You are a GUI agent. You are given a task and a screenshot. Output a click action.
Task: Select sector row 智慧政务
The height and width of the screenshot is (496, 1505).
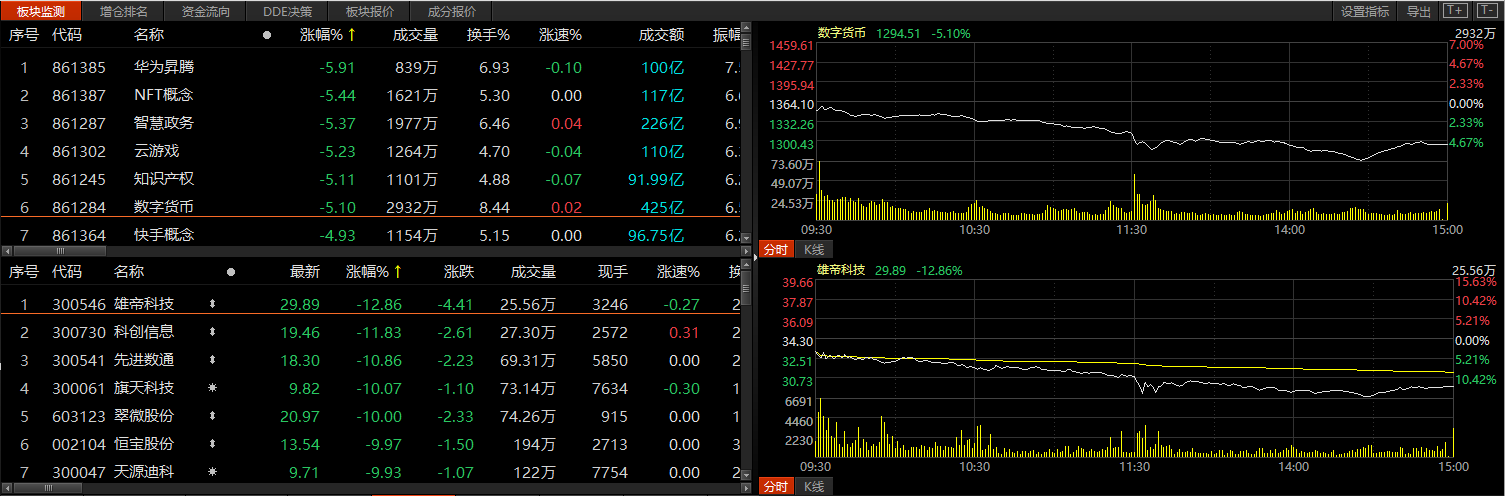[x=370, y=124]
